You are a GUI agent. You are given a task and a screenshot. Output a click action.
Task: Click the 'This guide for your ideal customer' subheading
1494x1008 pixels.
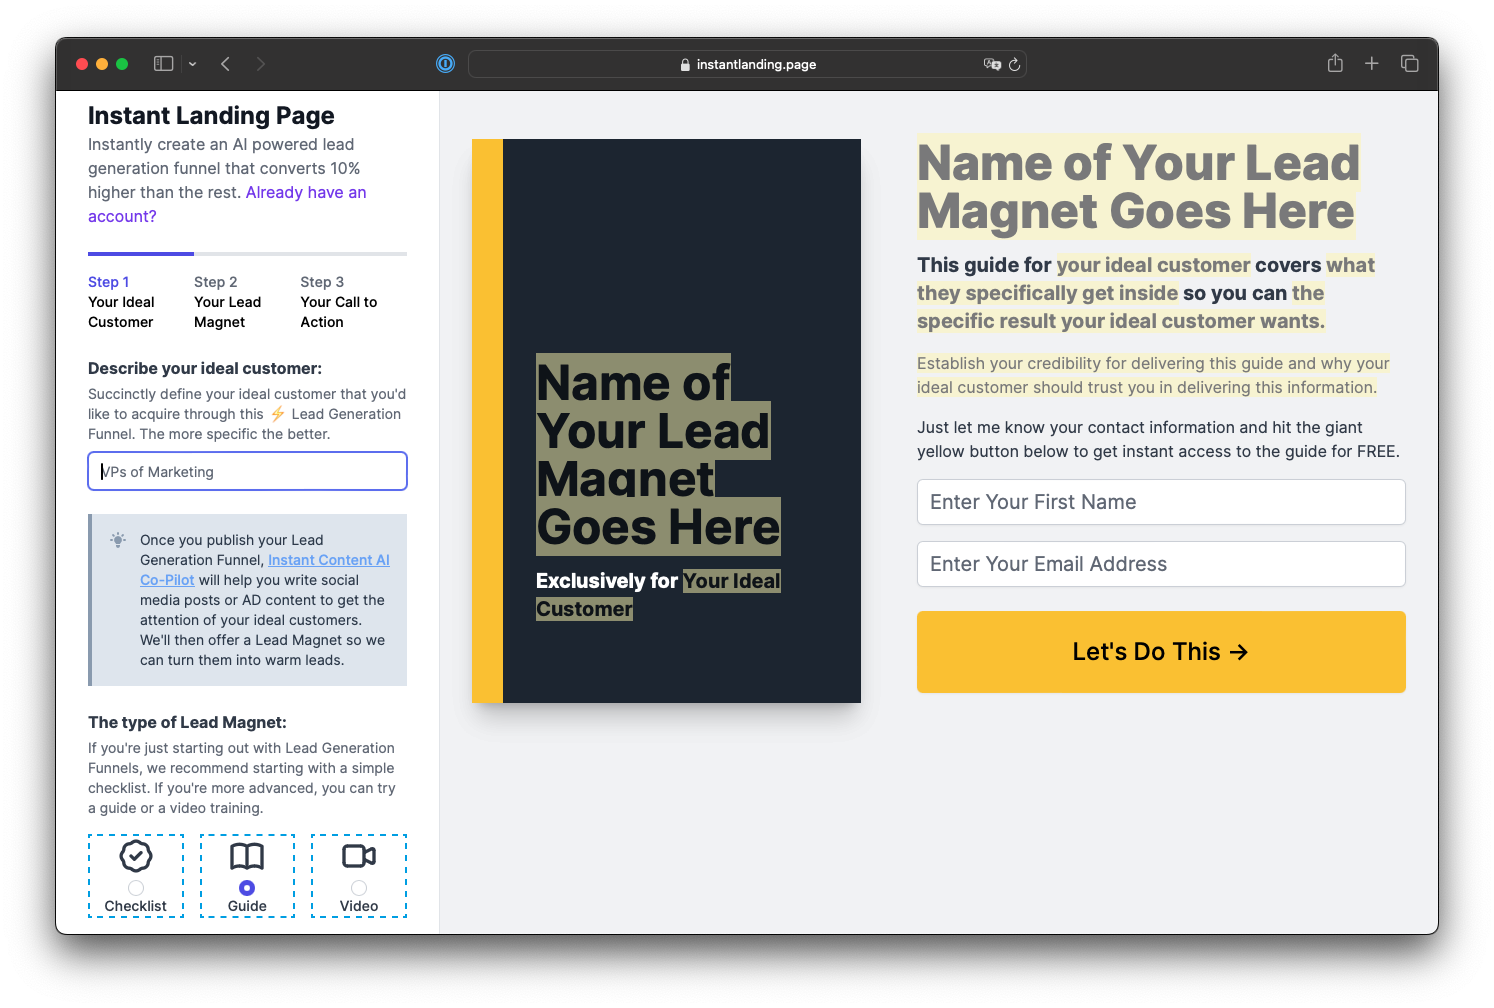[1146, 293]
